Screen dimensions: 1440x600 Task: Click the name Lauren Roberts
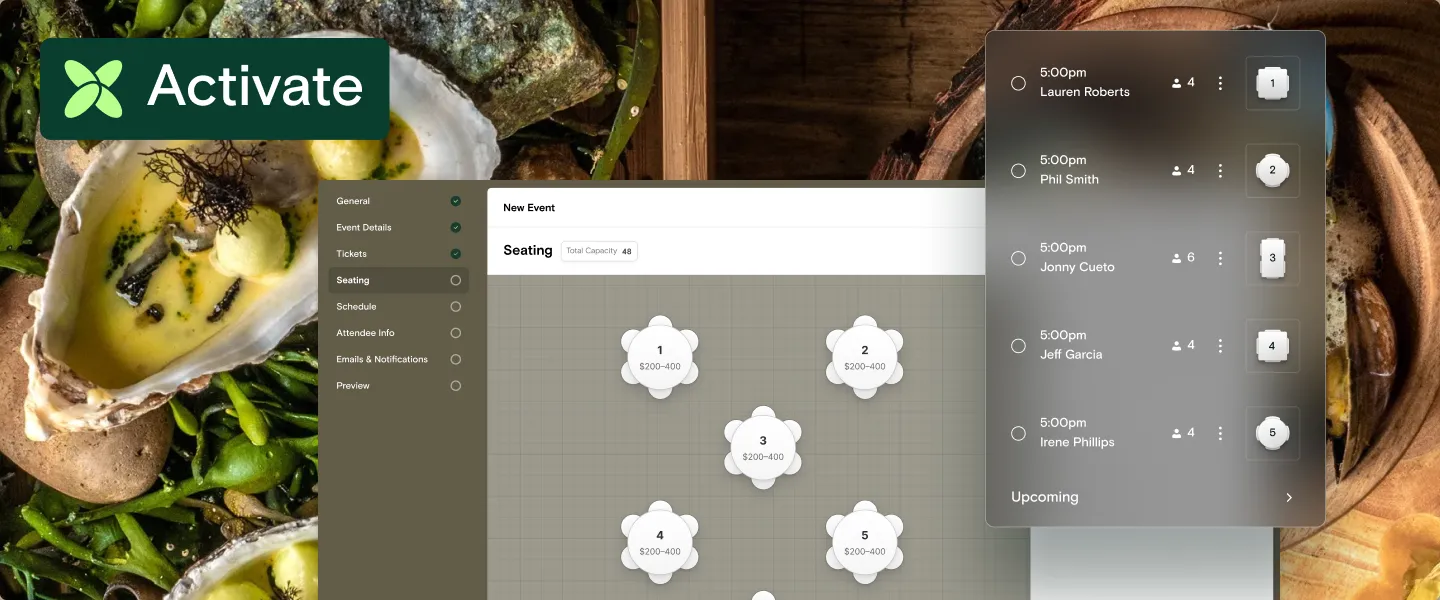pyautogui.click(x=1085, y=92)
